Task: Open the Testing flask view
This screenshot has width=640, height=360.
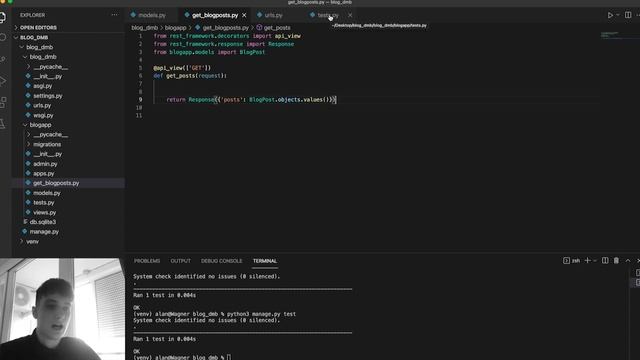Action: [3, 124]
